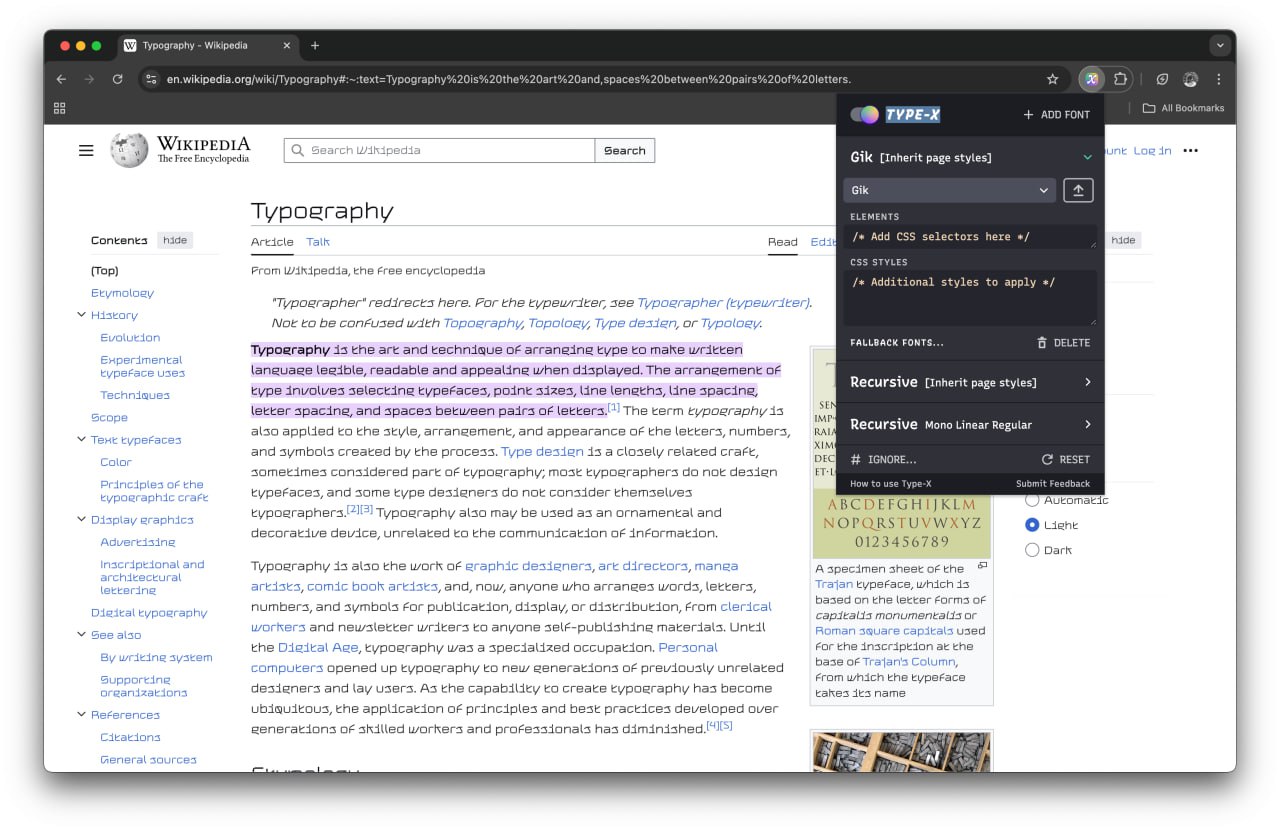Bookmark this page with the star icon

1052,79
